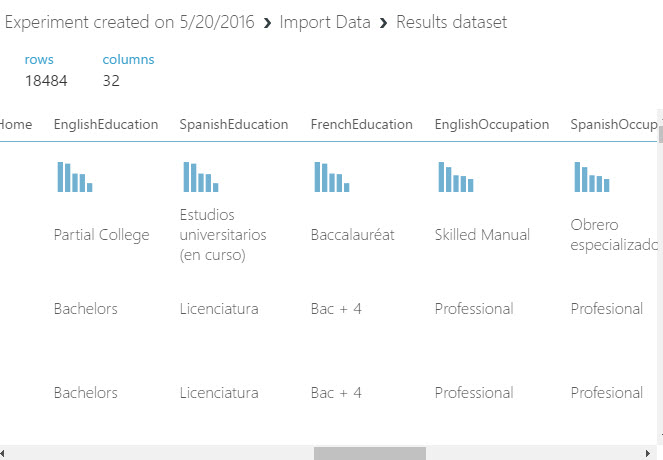Select the SpanishEducation column header
This screenshot has height=460, width=663.
234,125
